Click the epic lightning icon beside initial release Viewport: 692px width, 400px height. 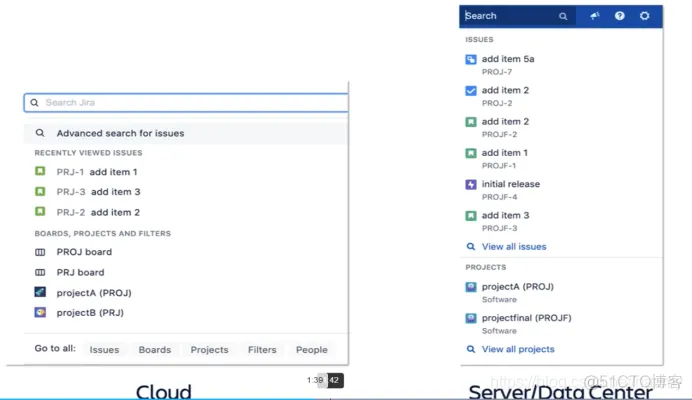pyautogui.click(x=471, y=185)
